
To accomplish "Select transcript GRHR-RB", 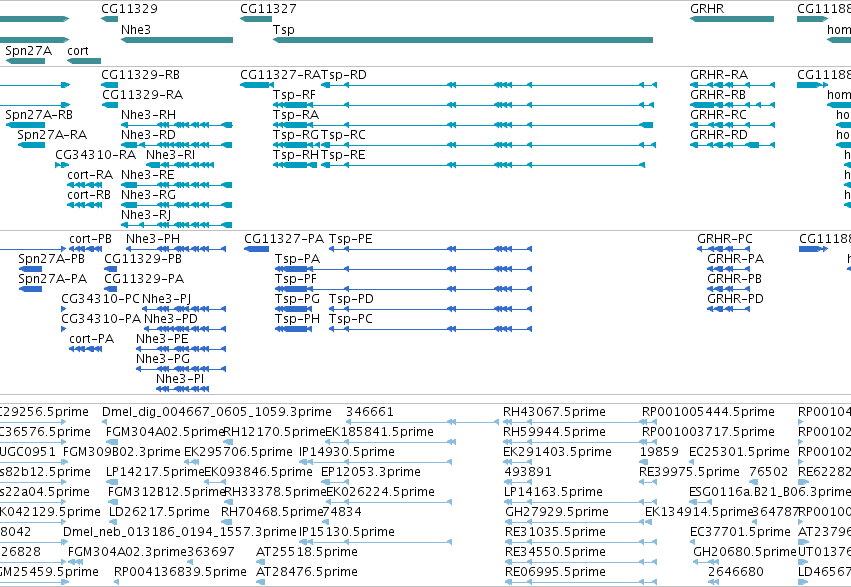I will 732,105.
